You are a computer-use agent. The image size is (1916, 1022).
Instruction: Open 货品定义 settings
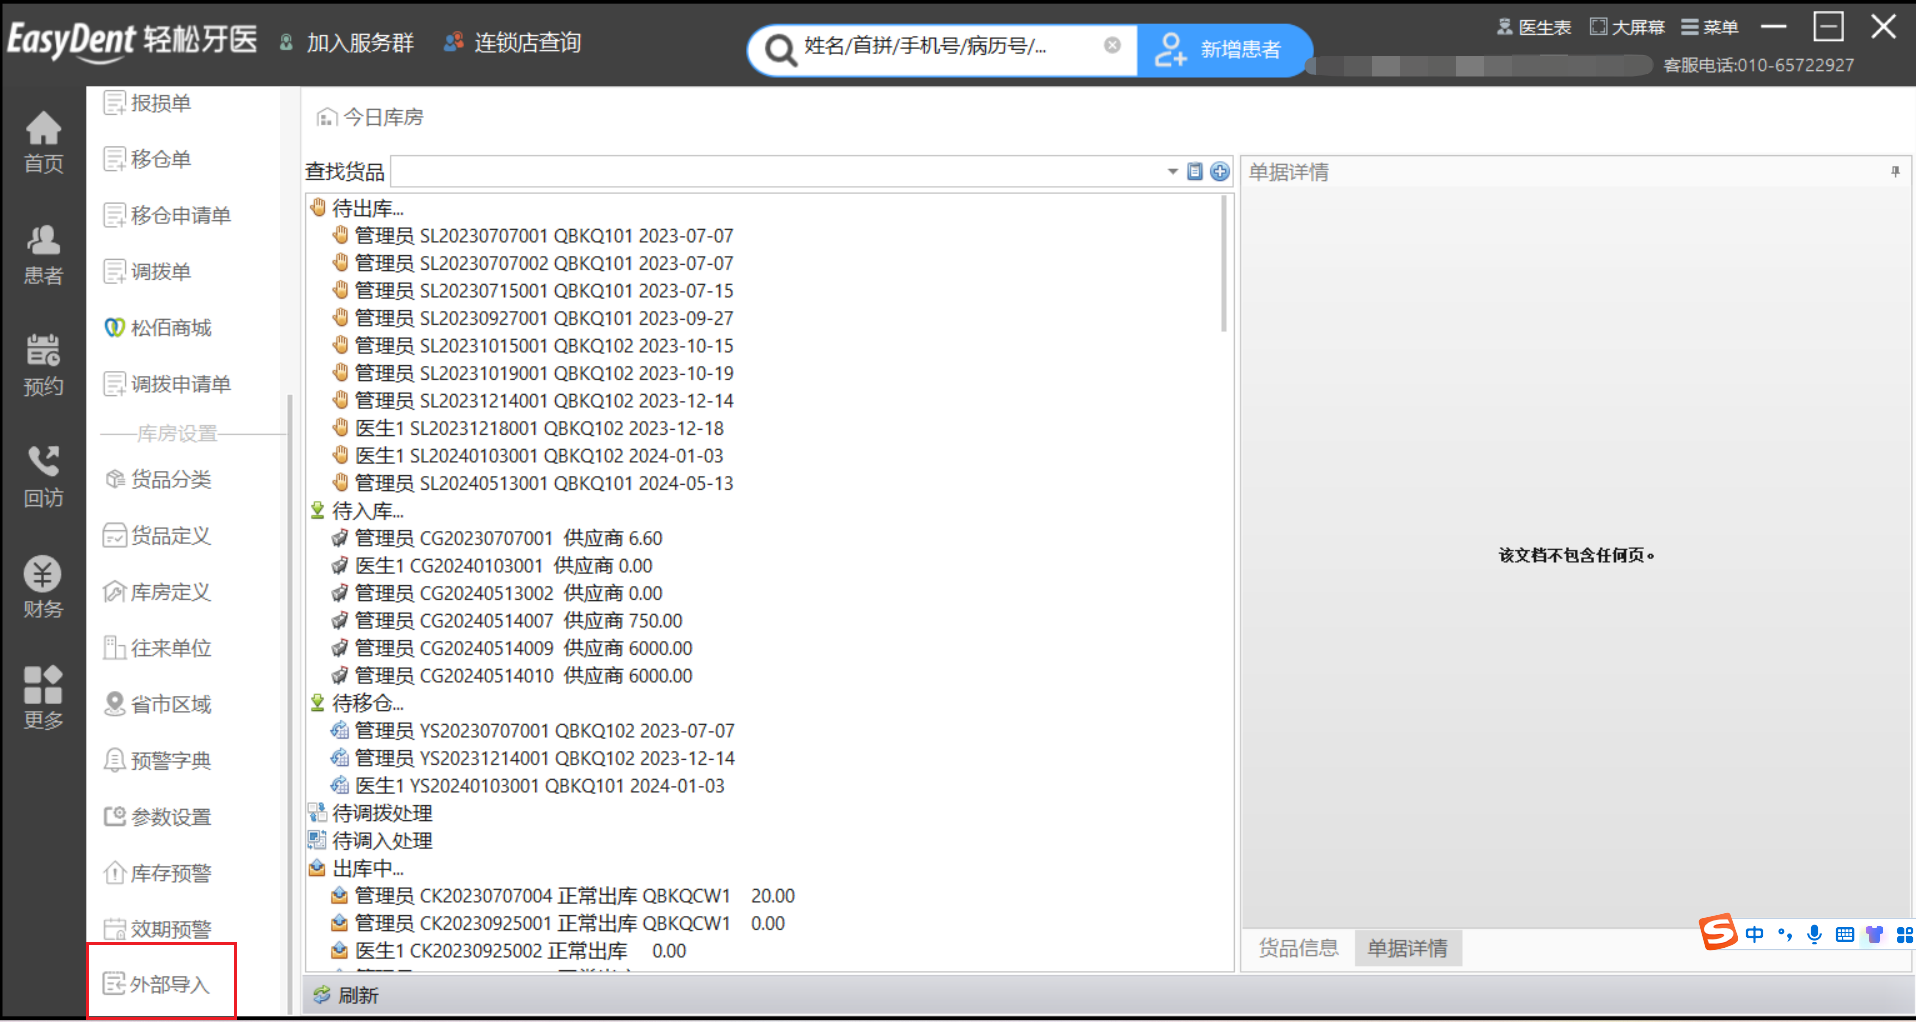[158, 535]
